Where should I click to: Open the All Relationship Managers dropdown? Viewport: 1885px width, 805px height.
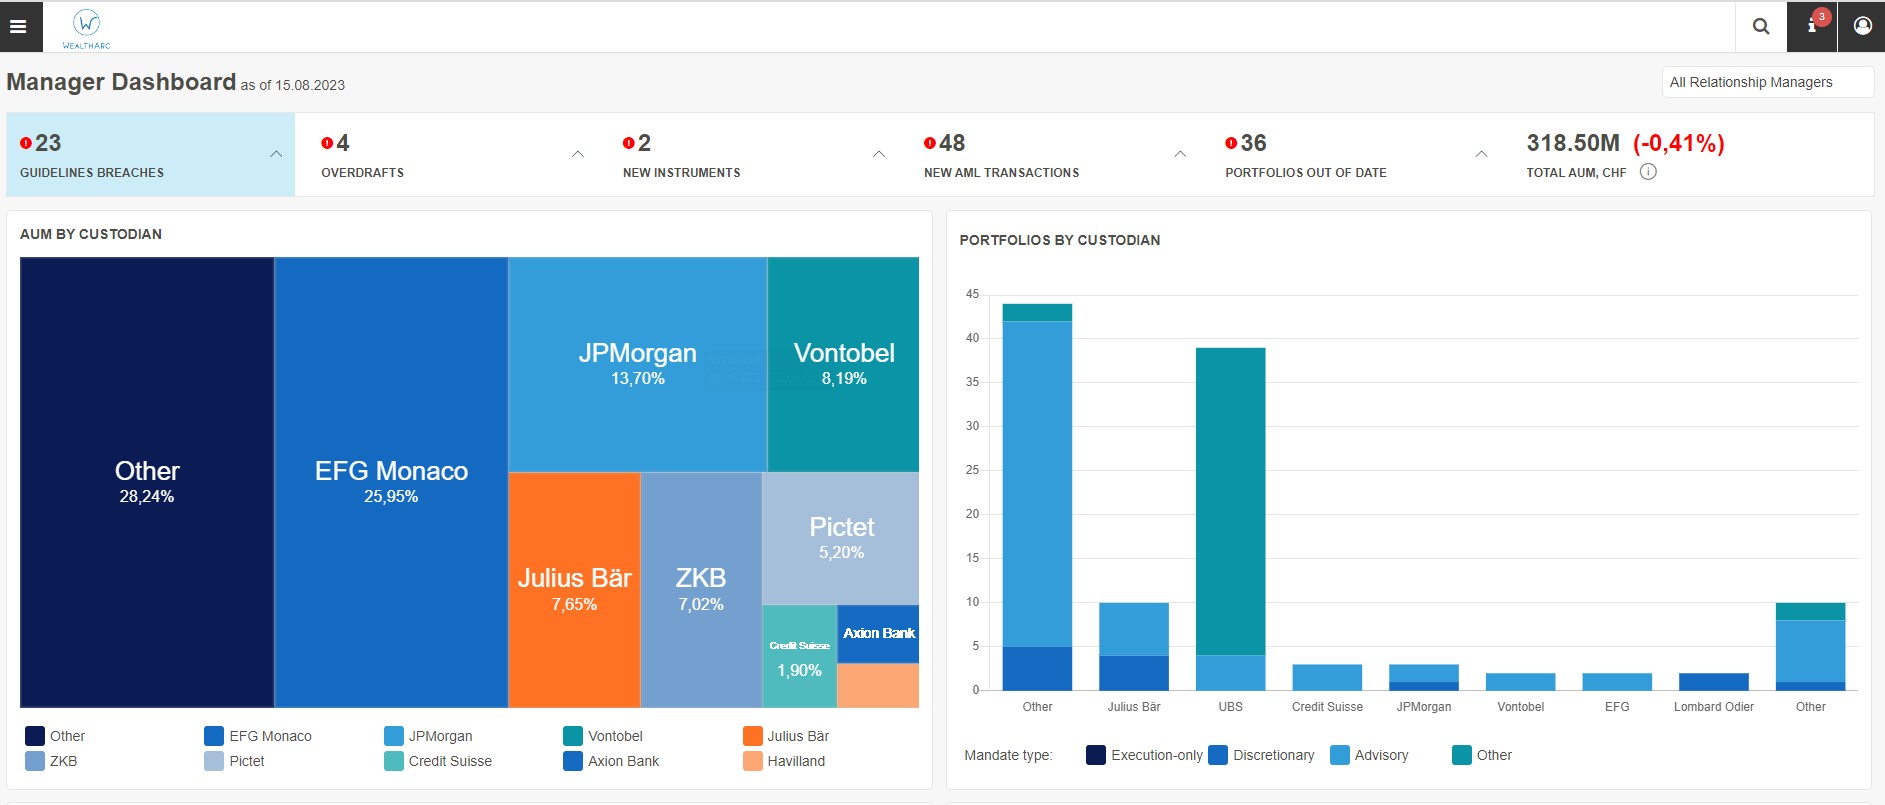[1767, 82]
